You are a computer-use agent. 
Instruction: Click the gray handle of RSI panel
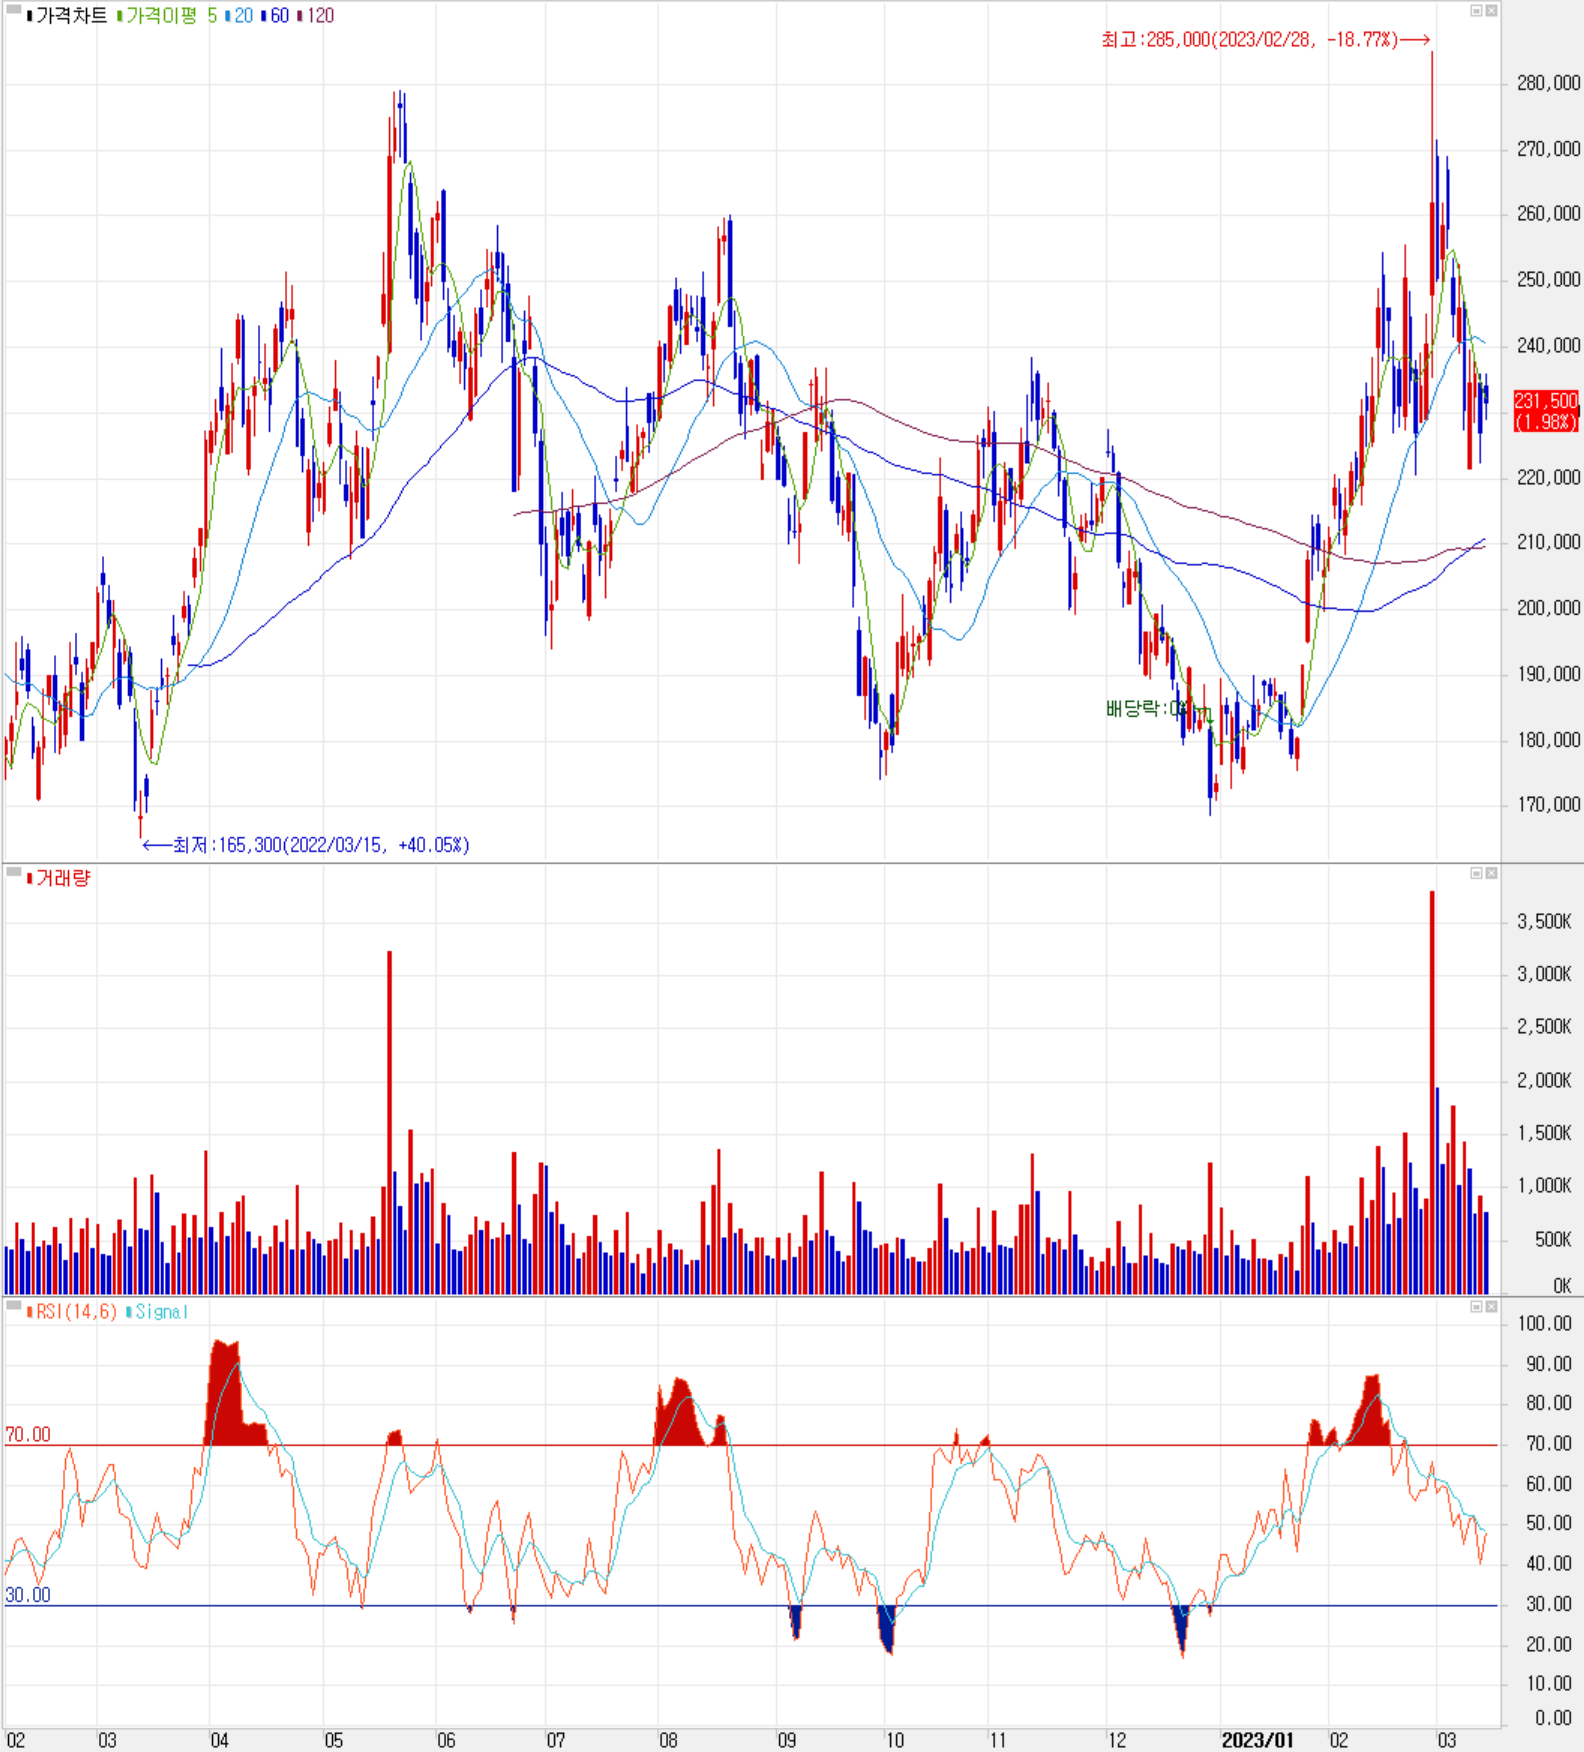pos(13,1305)
